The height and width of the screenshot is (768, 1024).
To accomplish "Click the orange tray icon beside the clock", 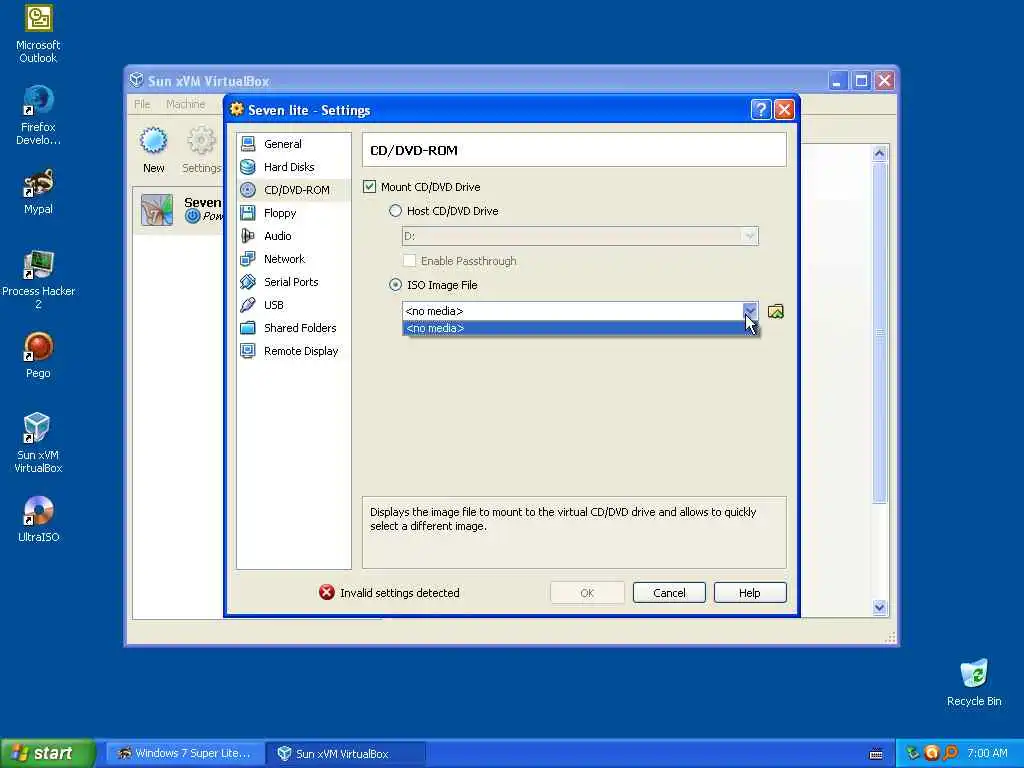I will coord(932,753).
